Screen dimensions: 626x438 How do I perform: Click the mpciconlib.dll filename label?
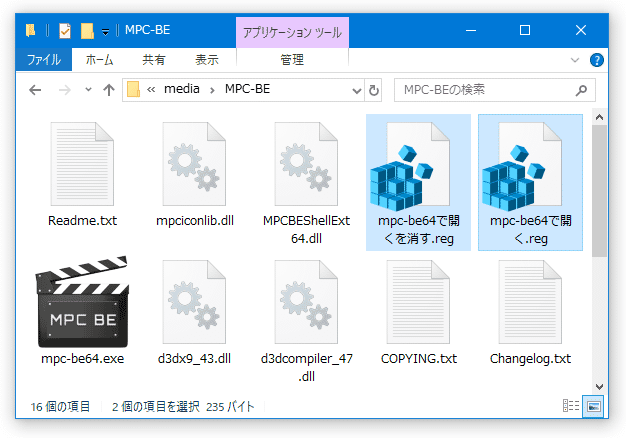click(194, 221)
